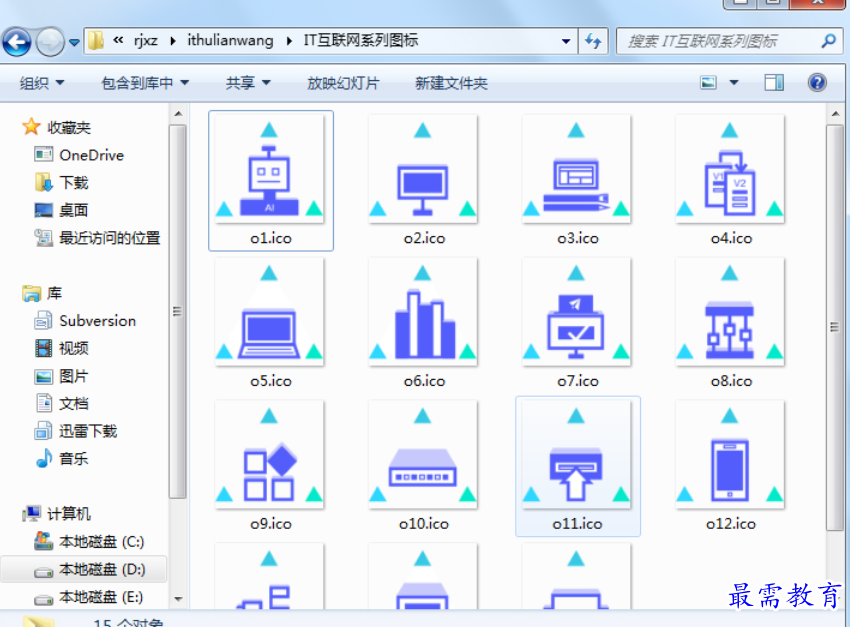Click 放映幻灯片 button
Viewport: 850px width, 627px height.
click(343, 83)
